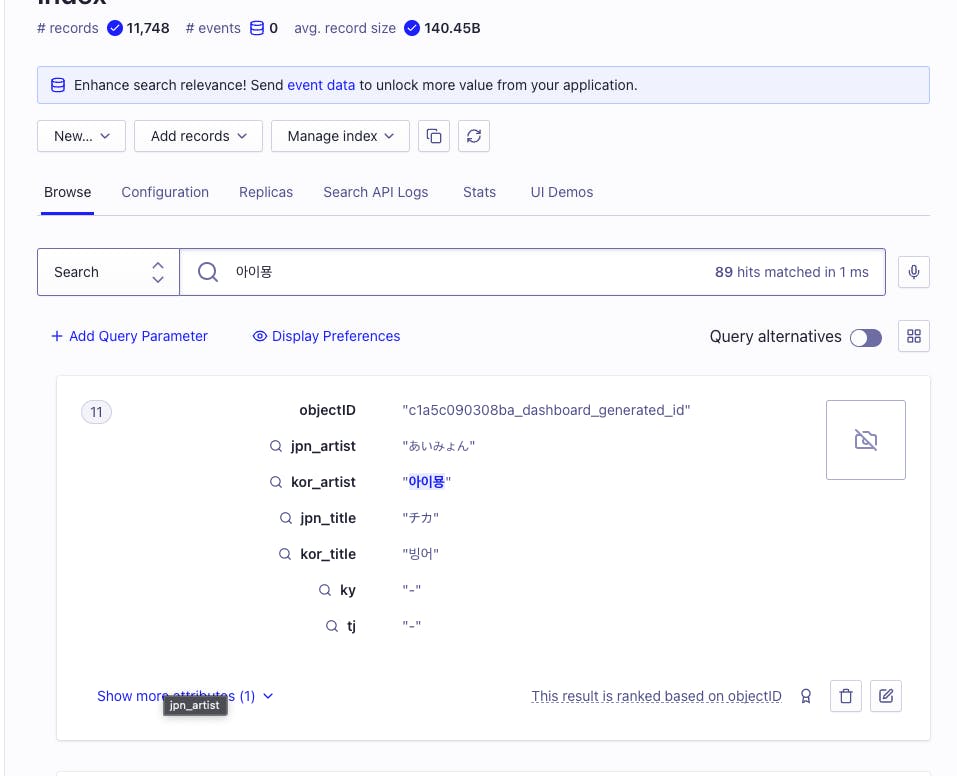Click the ranking info award icon
Image resolution: width=957 pixels, height=776 pixels.
tap(806, 696)
